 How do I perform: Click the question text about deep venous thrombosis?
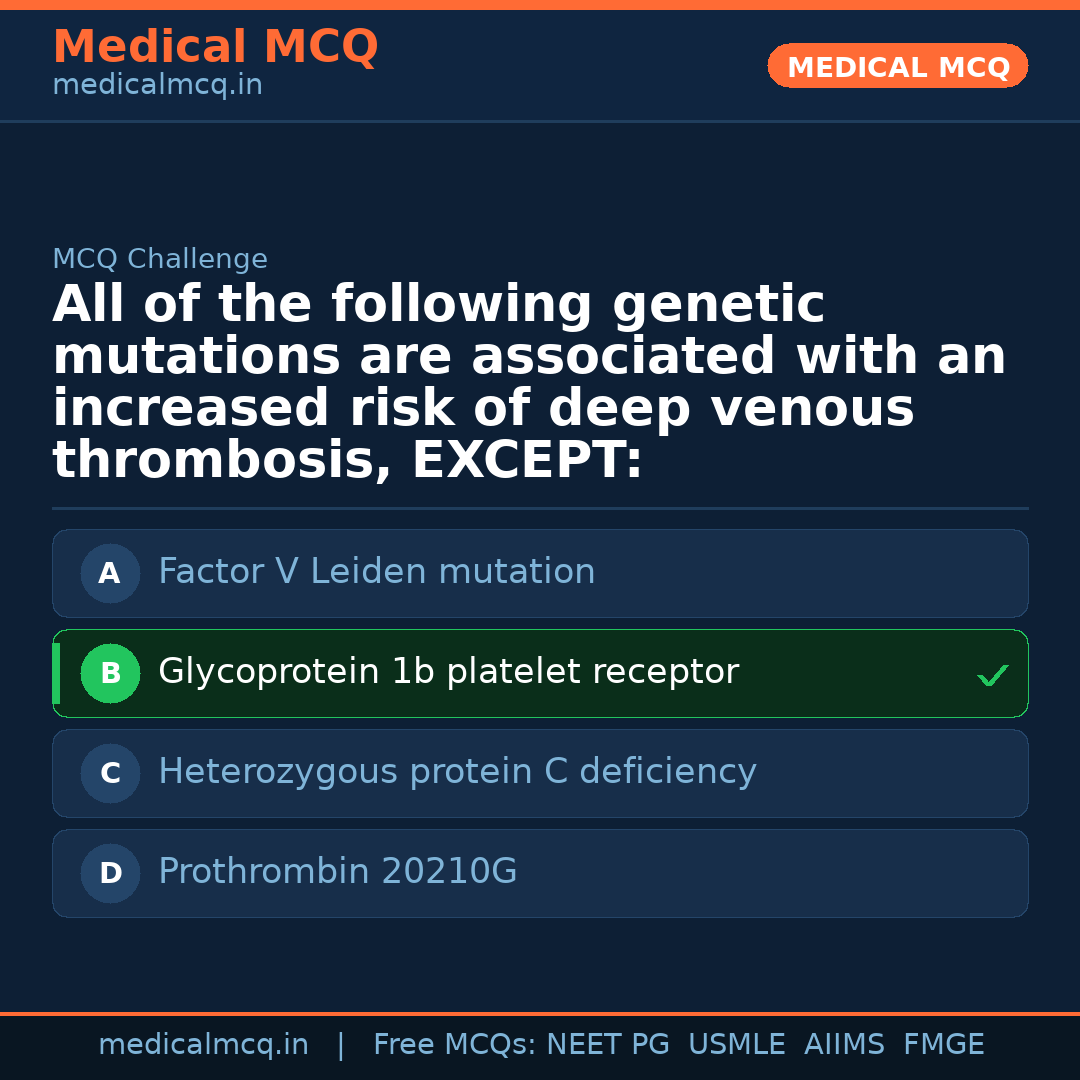(530, 383)
